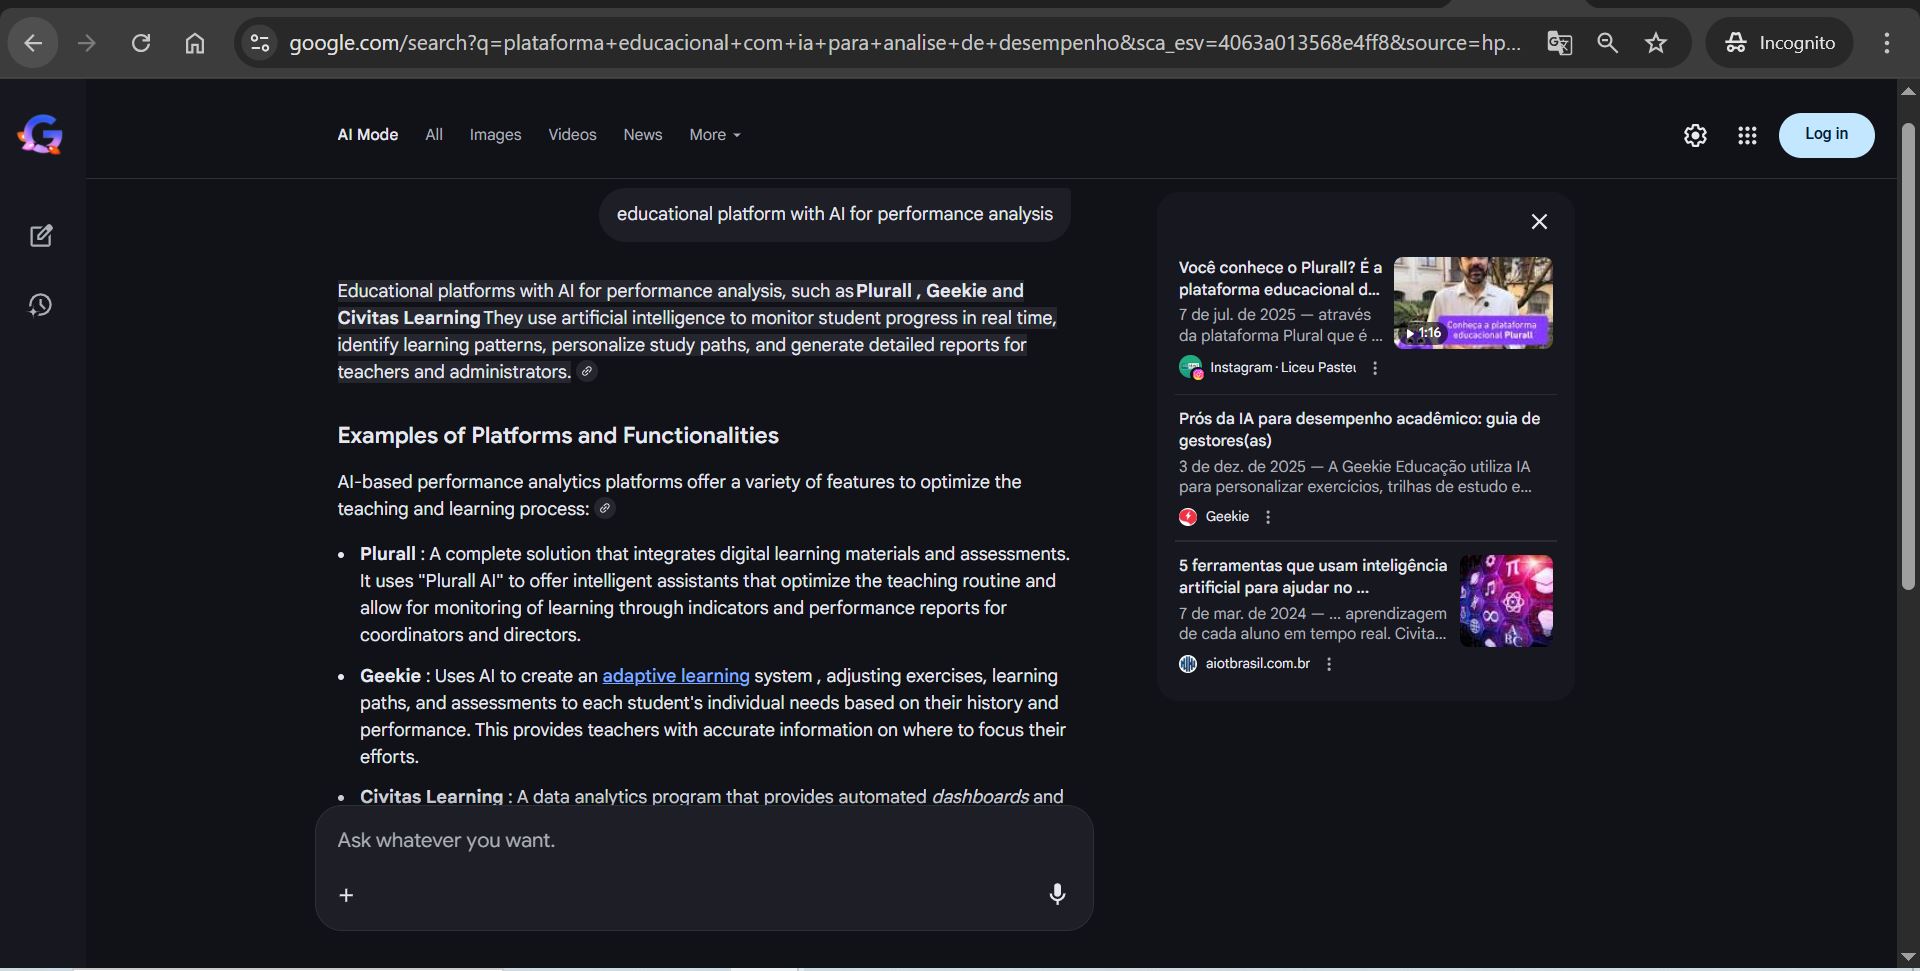Open the aiotbrasil article thumbnail
The height and width of the screenshot is (971, 1920).
1506,601
